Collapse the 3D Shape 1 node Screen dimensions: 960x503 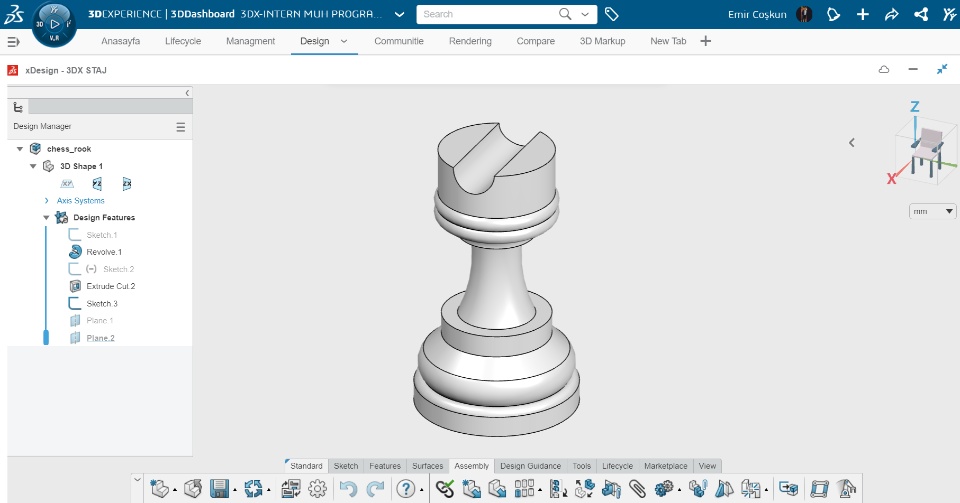[33, 166]
